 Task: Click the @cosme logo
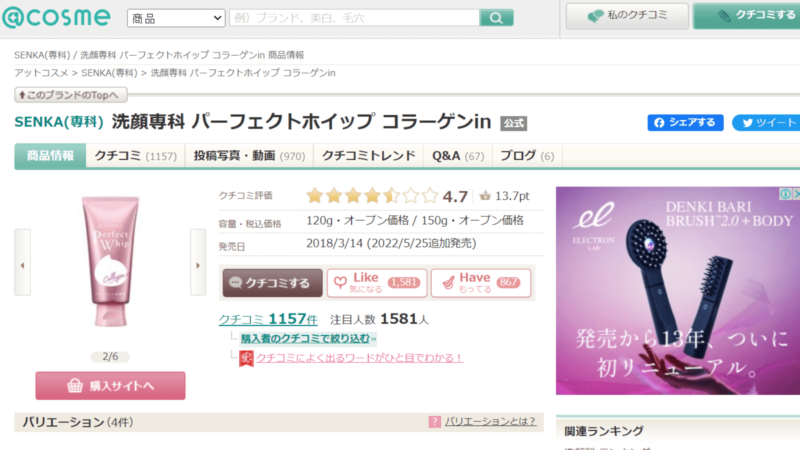[x=56, y=17]
